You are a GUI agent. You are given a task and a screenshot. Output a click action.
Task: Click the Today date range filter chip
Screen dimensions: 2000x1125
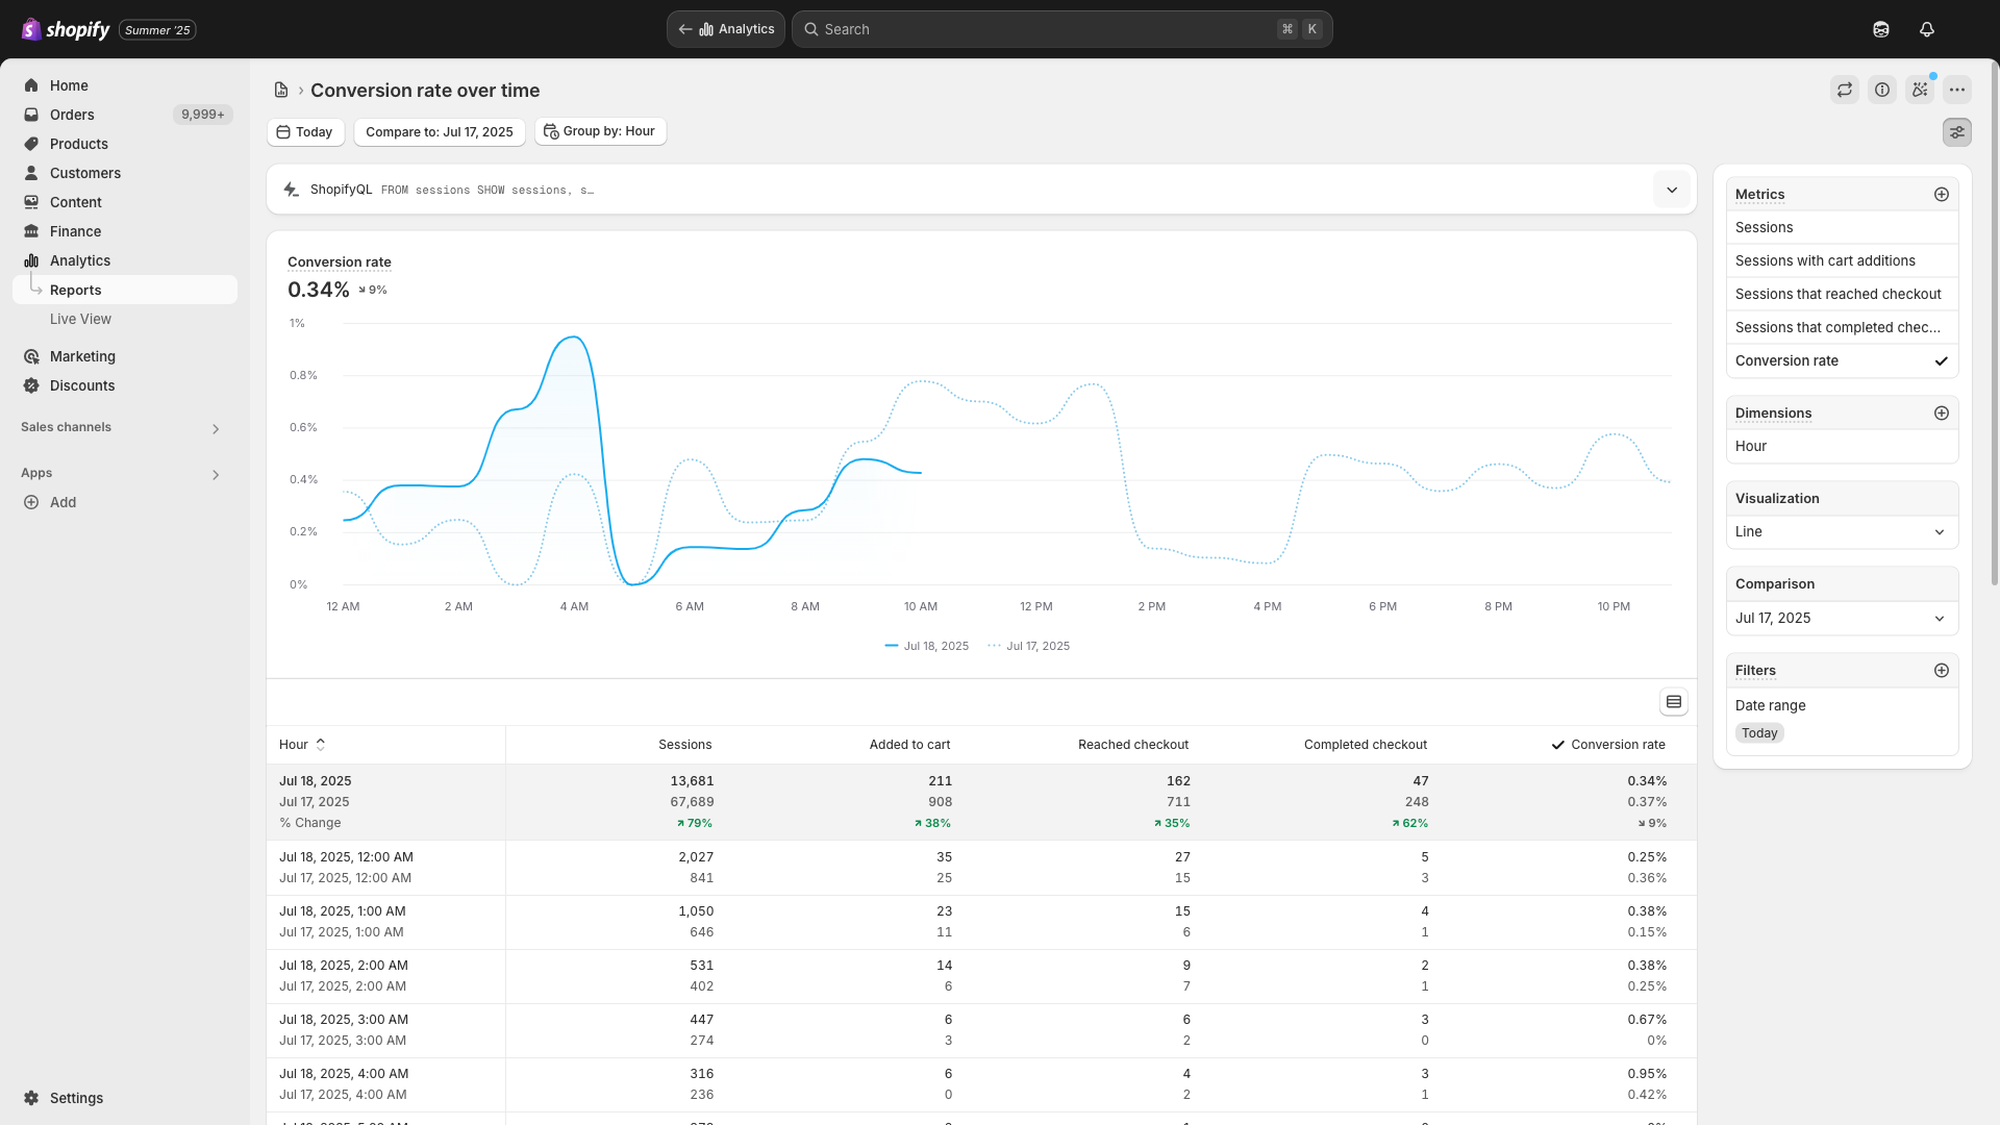pos(1759,733)
